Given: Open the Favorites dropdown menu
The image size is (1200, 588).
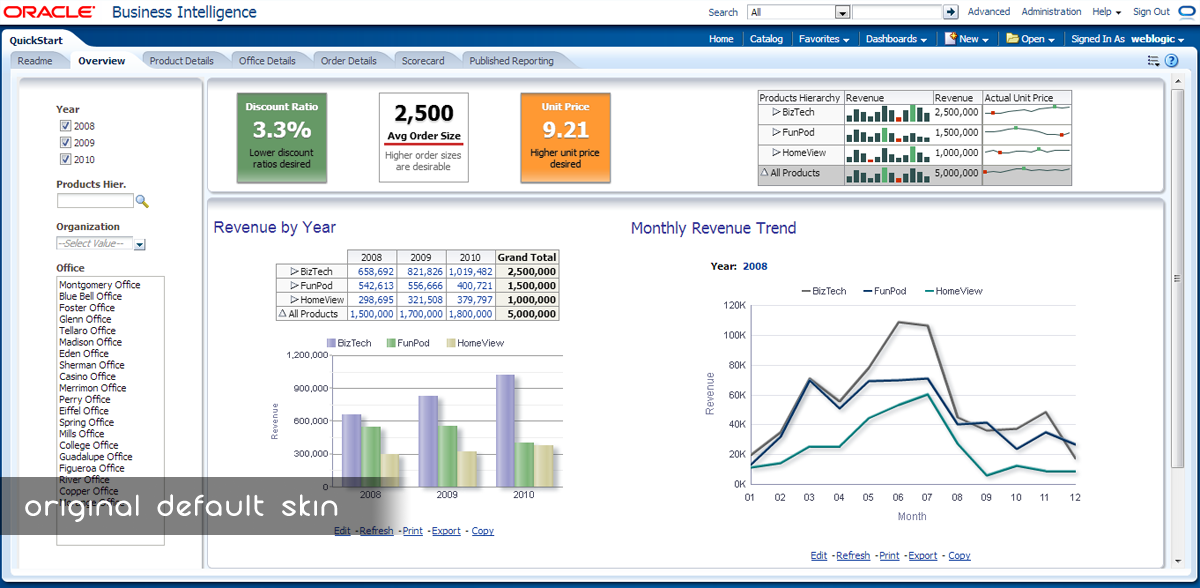Looking at the screenshot, I should 824,39.
